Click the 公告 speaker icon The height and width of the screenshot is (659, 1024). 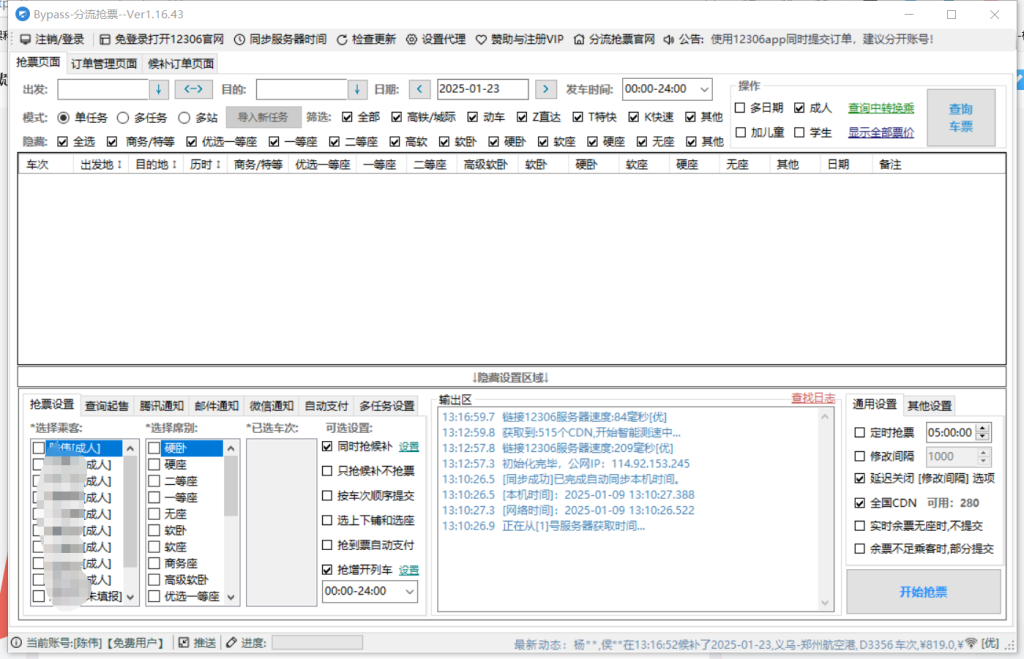668,40
